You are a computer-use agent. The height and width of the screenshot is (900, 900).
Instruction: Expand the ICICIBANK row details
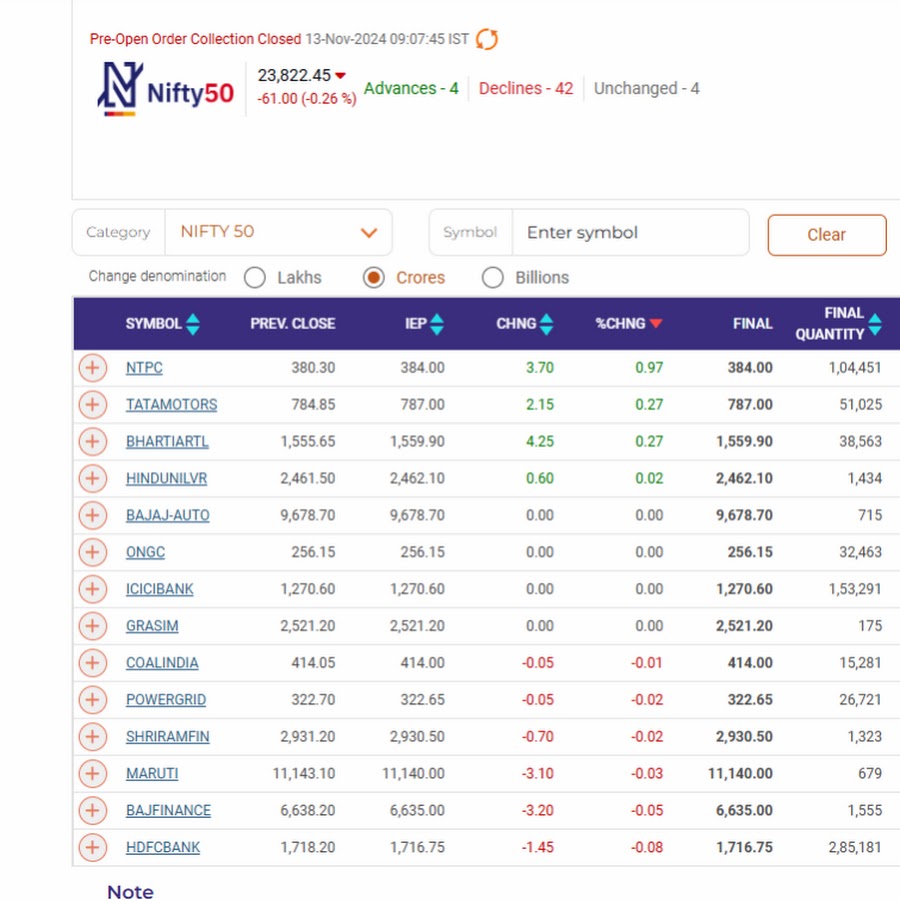tap(92, 589)
